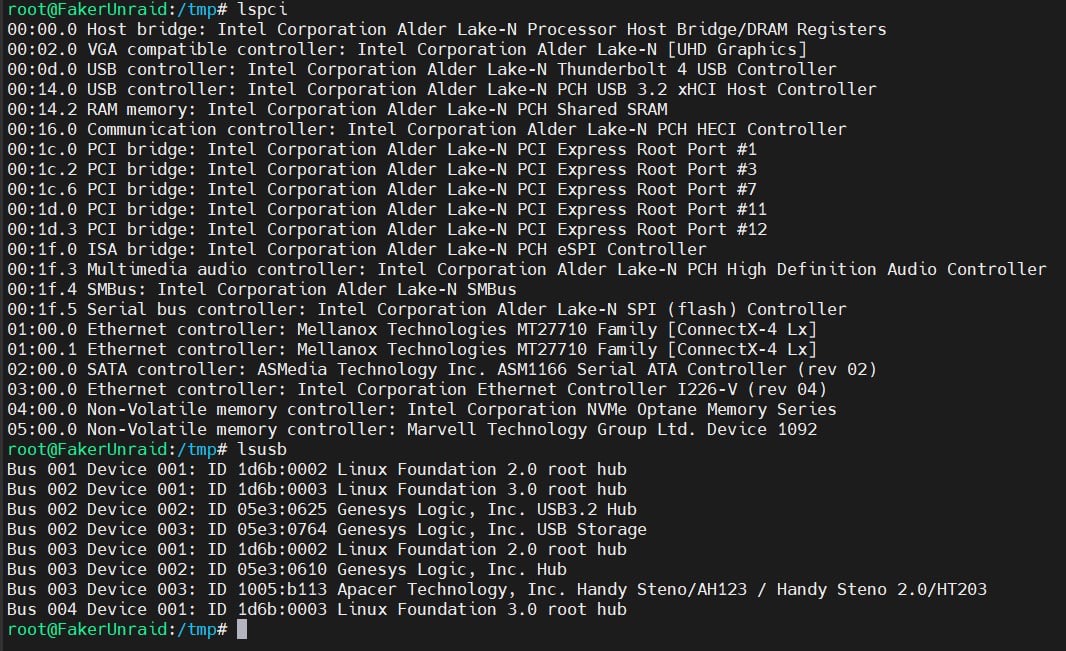
Task: Click the SPI (flash) Controller line
Action: 427,309
